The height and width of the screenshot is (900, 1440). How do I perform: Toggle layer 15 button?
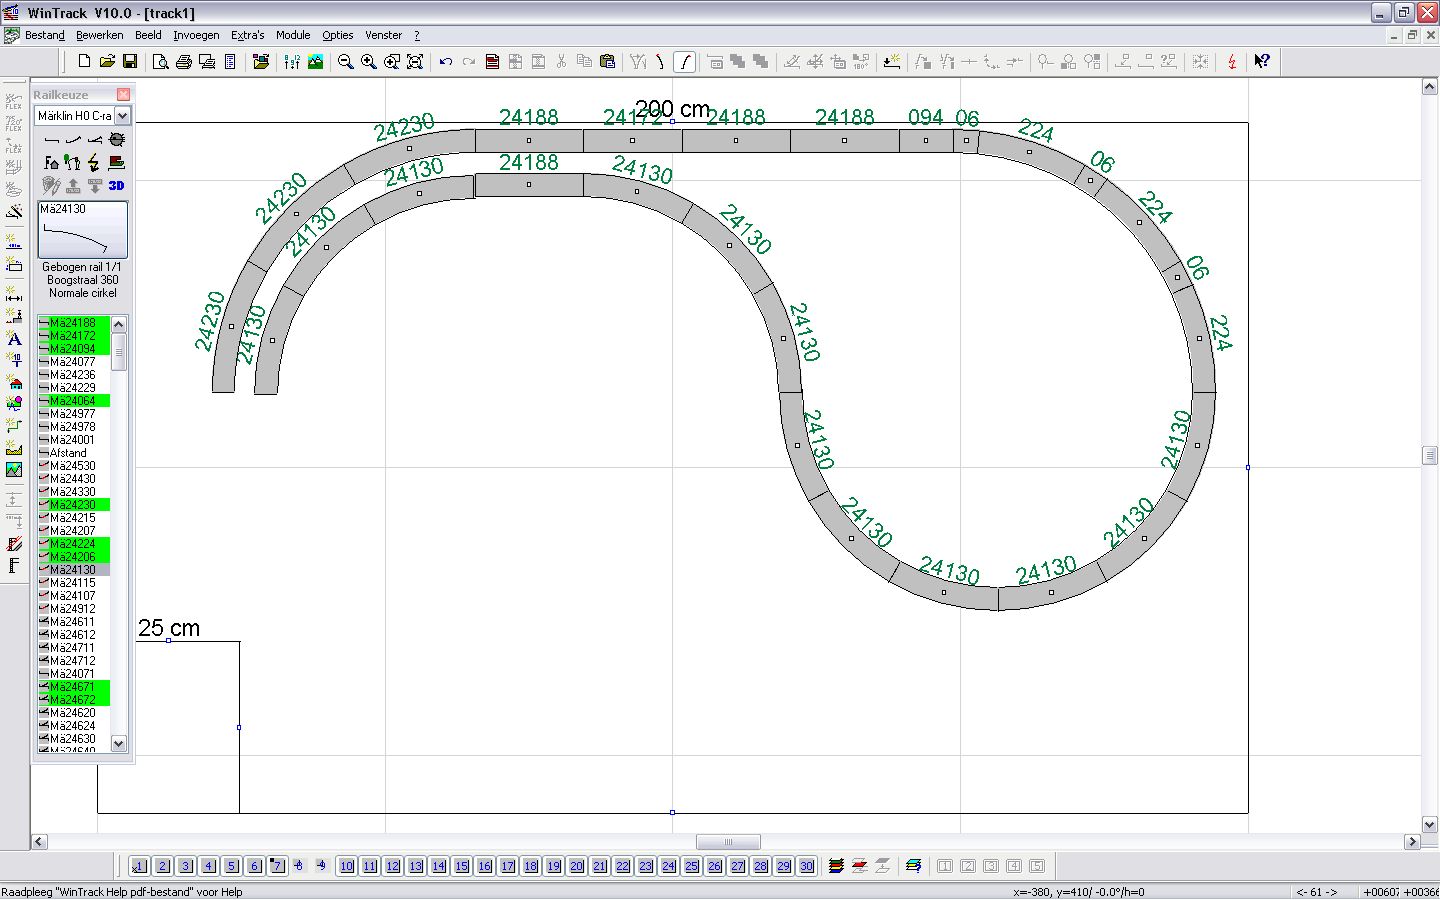click(x=461, y=866)
